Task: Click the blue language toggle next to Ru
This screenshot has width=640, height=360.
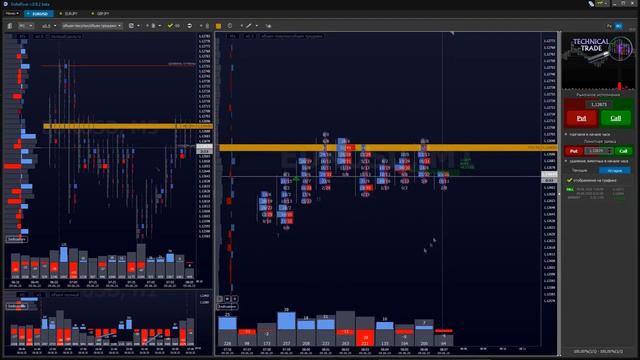Action: (619, 26)
